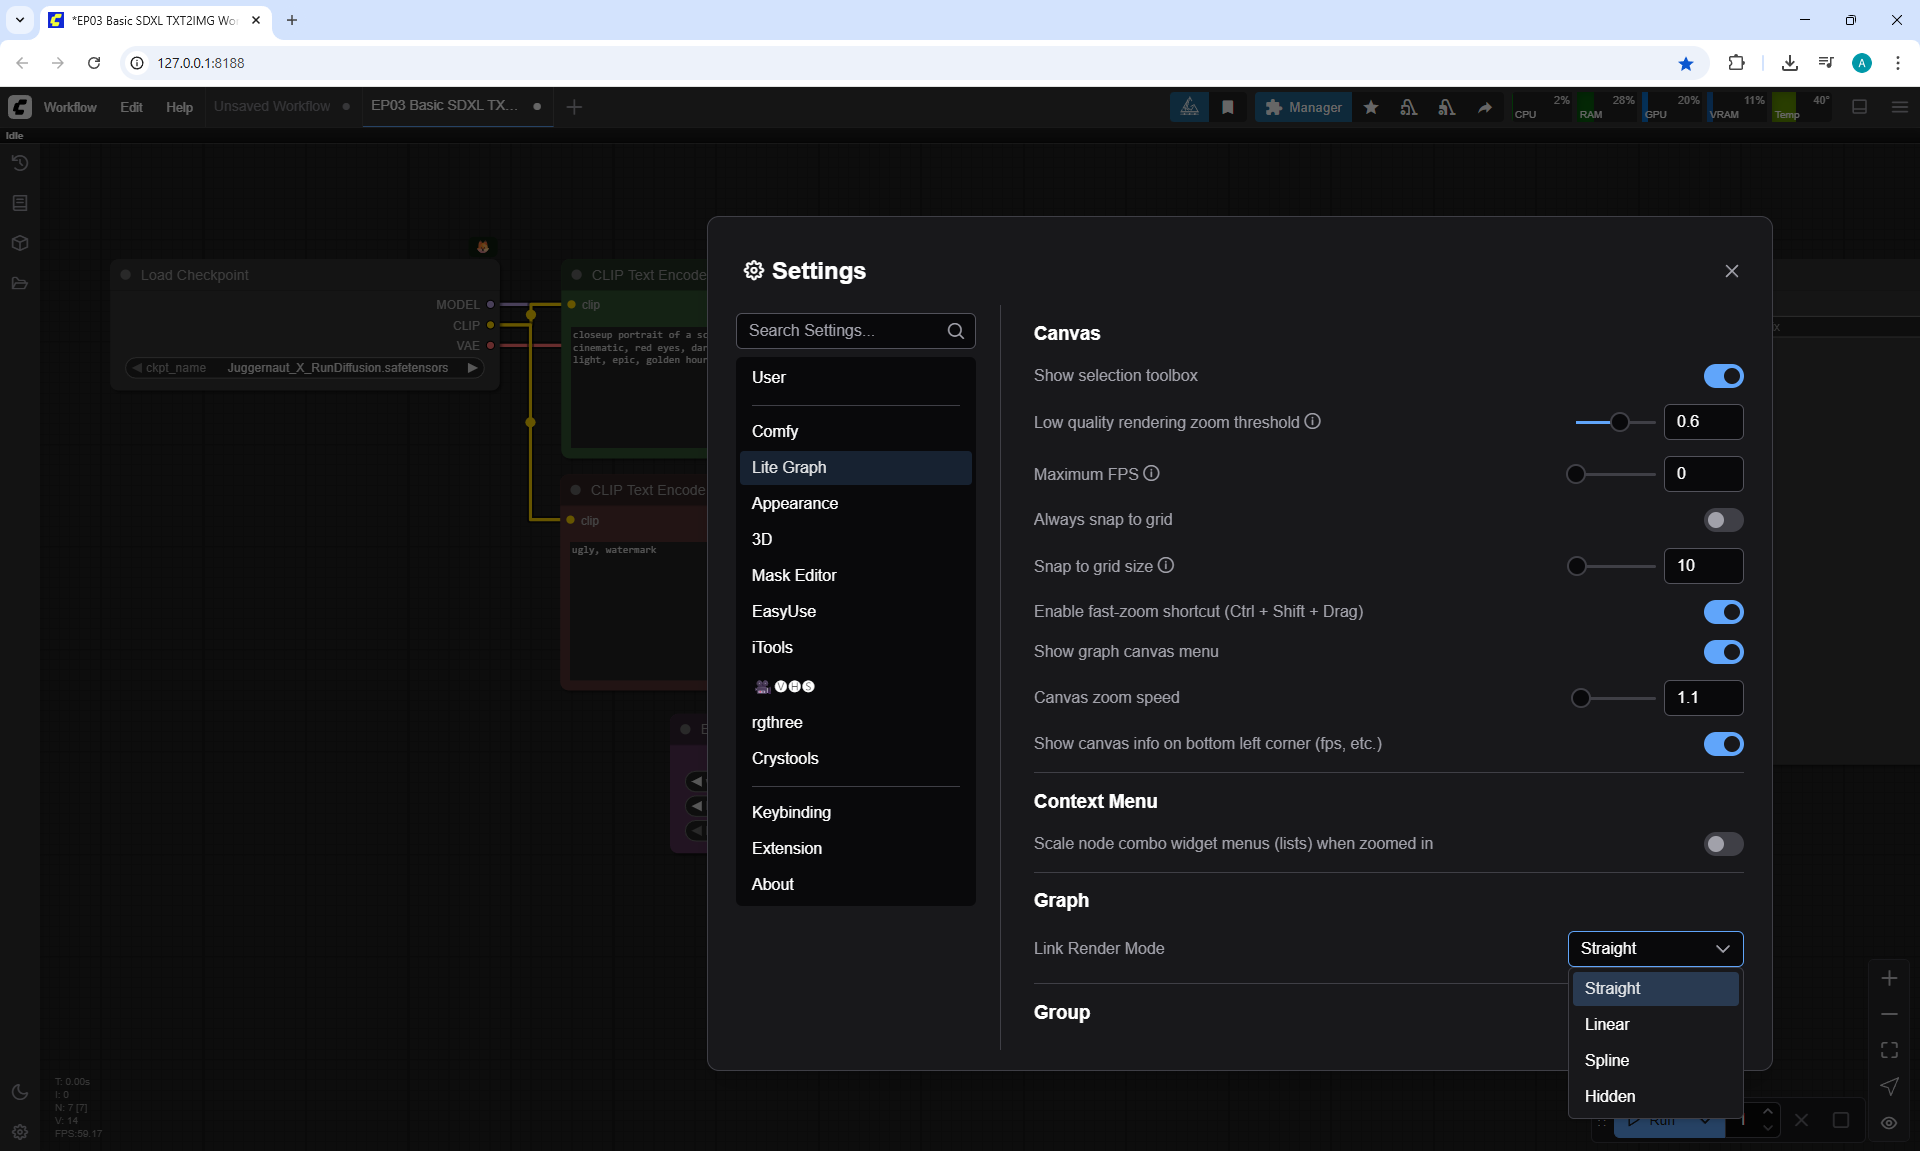Open the model library cube icon
Image resolution: width=1920 pixels, height=1151 pixels.
point(20,243)
